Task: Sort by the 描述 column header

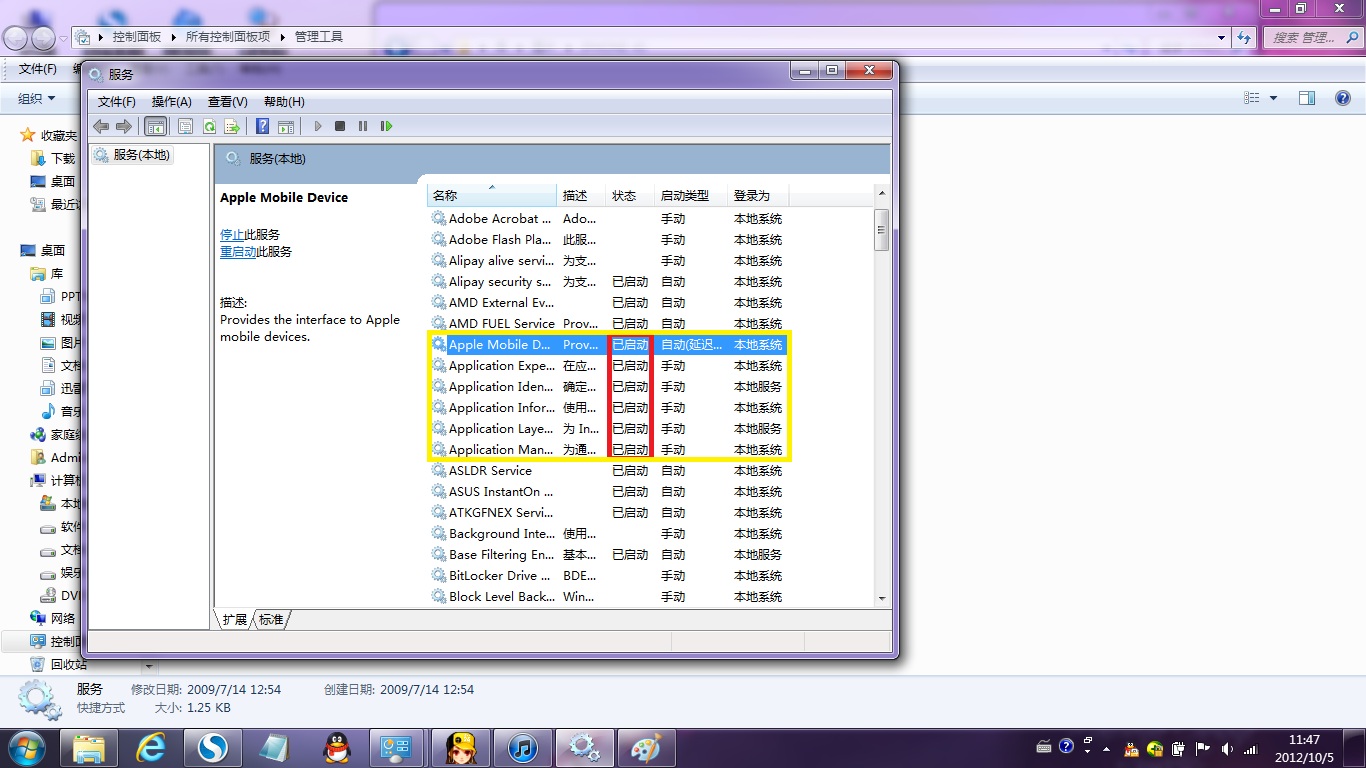Action: (581, 195)
